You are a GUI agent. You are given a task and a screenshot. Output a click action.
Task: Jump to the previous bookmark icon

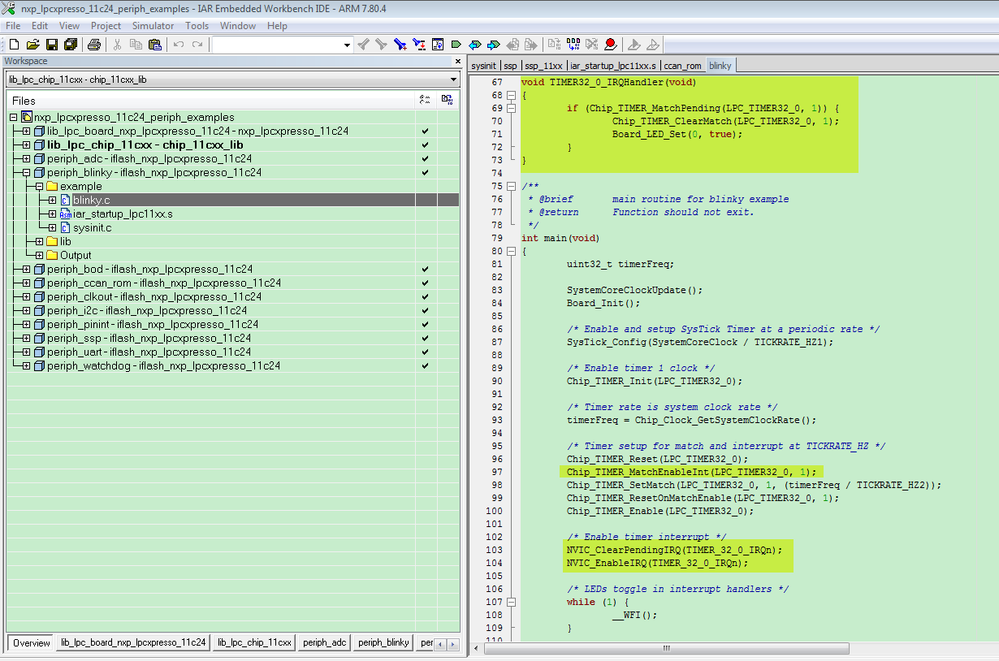click(x=475, y=45)
